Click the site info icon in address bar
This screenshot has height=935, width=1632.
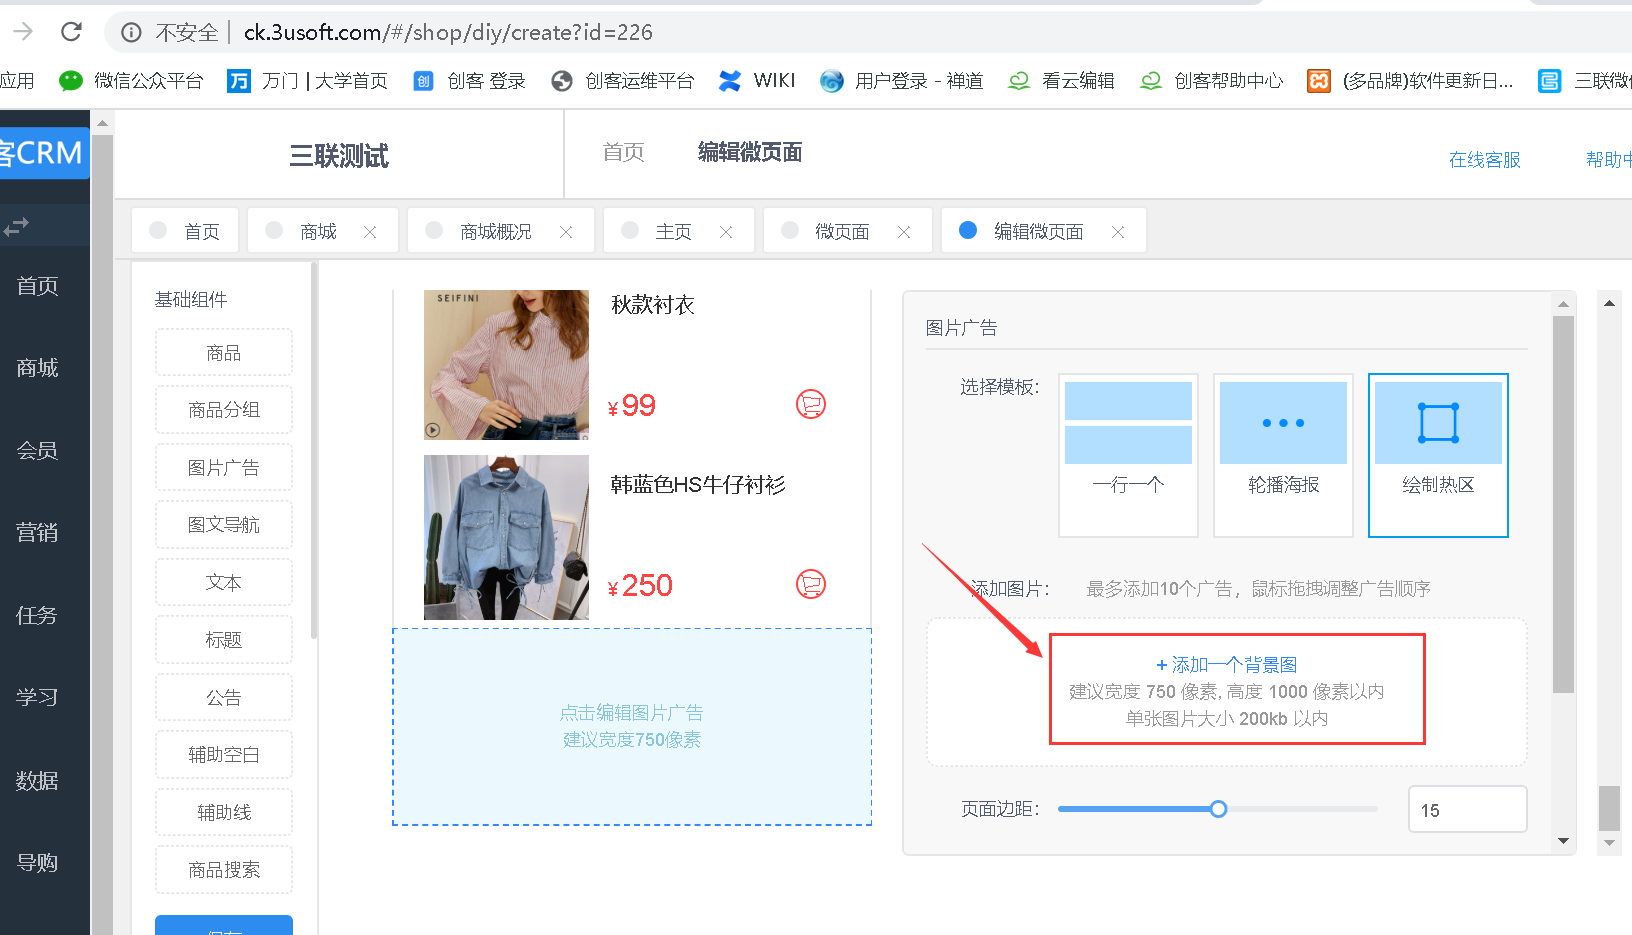pos(131,32)
